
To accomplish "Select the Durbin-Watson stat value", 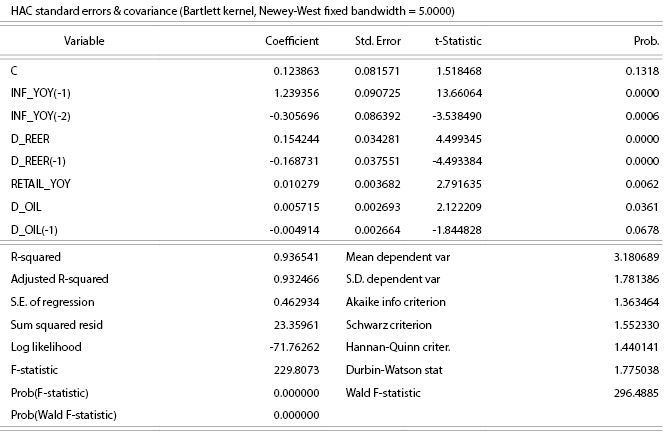I will tap(635, 370).
